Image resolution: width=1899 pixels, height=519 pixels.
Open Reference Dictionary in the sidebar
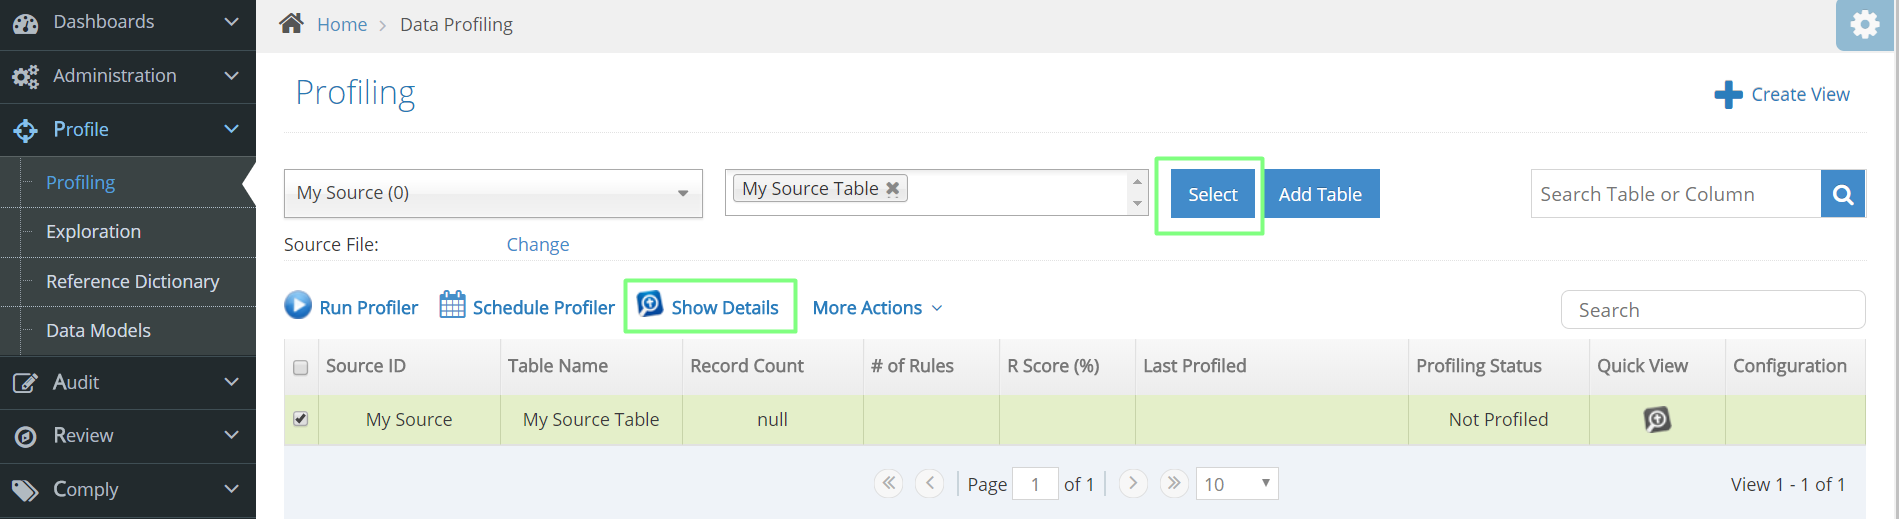pyautogui.click(x=132, y=282)
